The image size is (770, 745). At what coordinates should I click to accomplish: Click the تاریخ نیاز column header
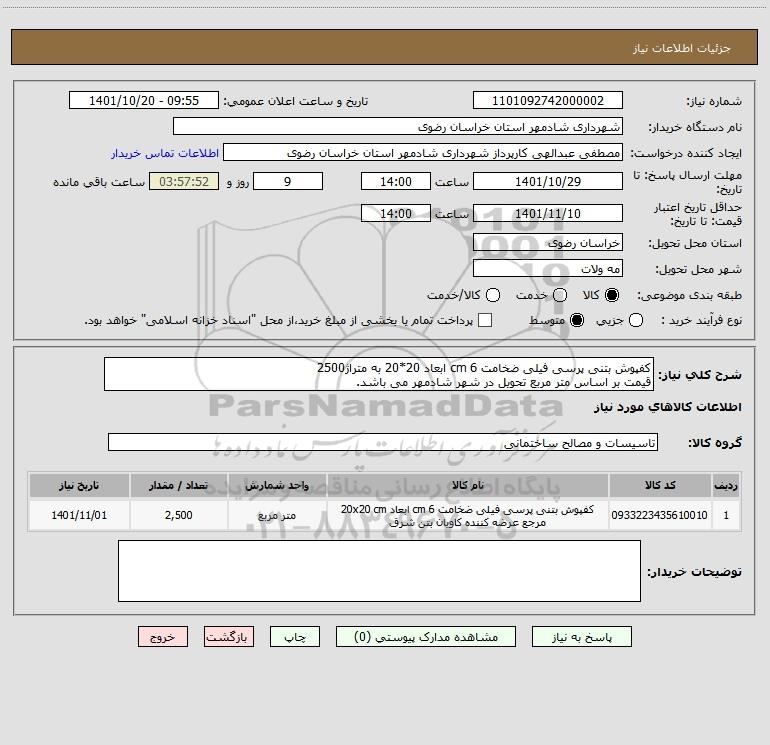[x=79, y=485]
